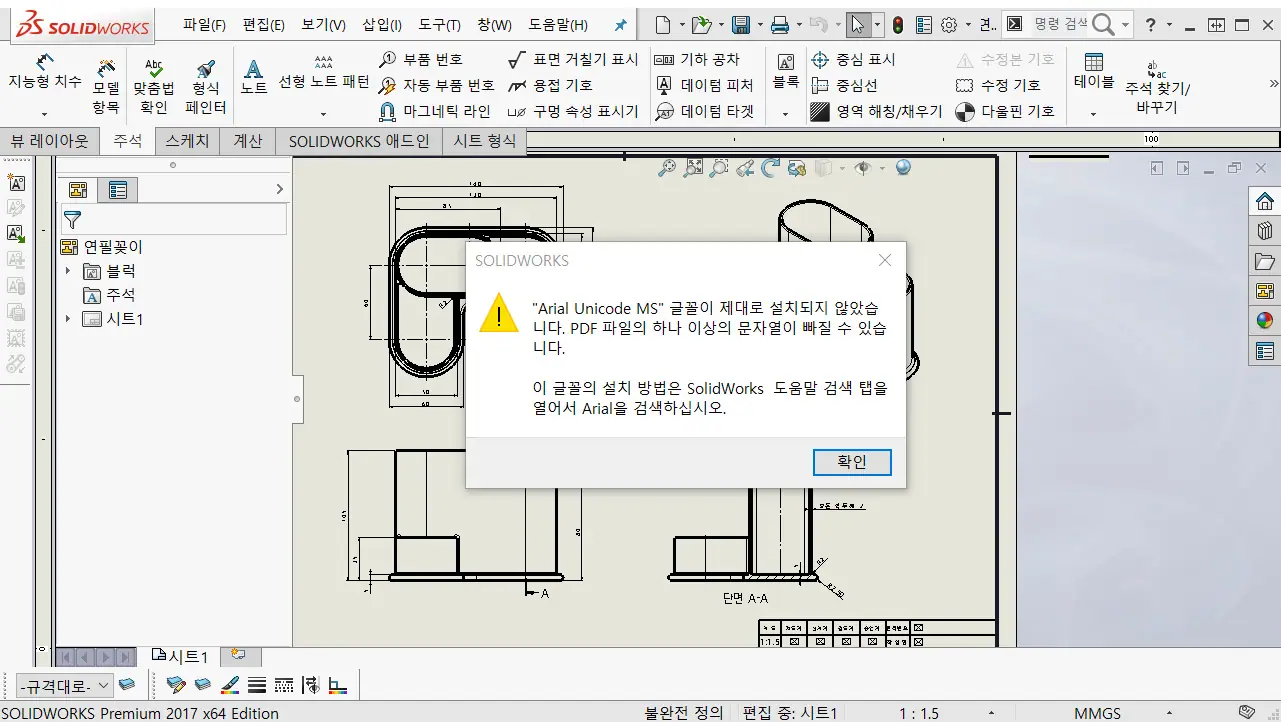Insert a 수정 기호 revision cloud

(998, 85)
